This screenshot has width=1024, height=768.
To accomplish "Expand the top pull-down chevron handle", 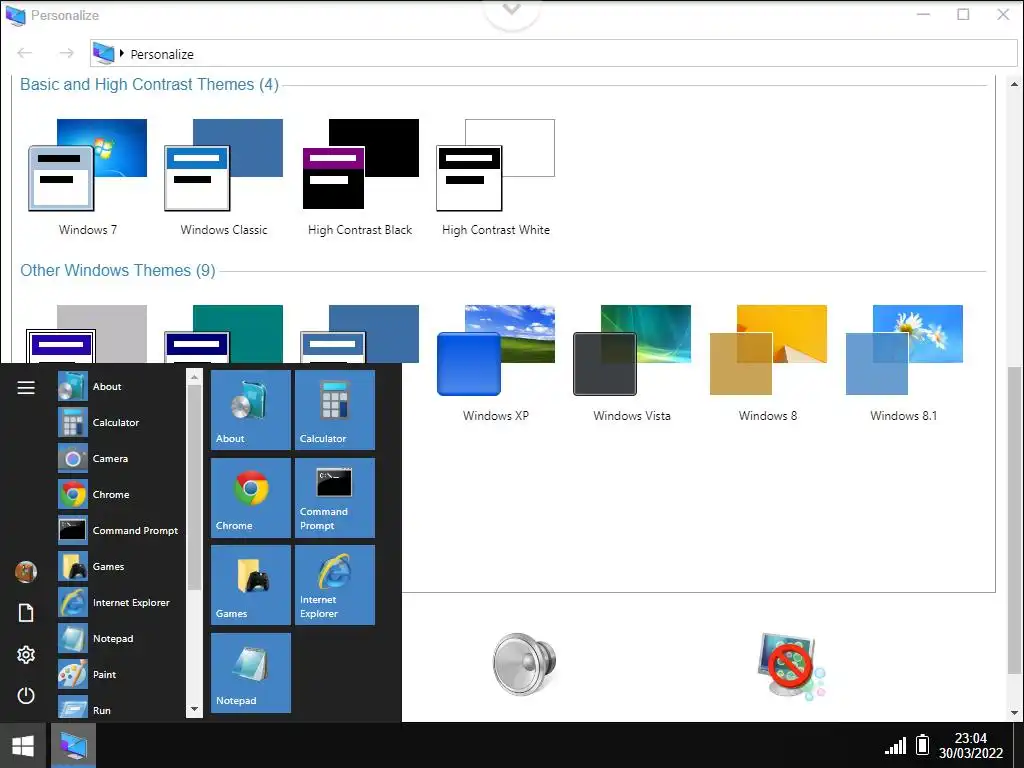I will pyautogui.click(x=512, y=12).
